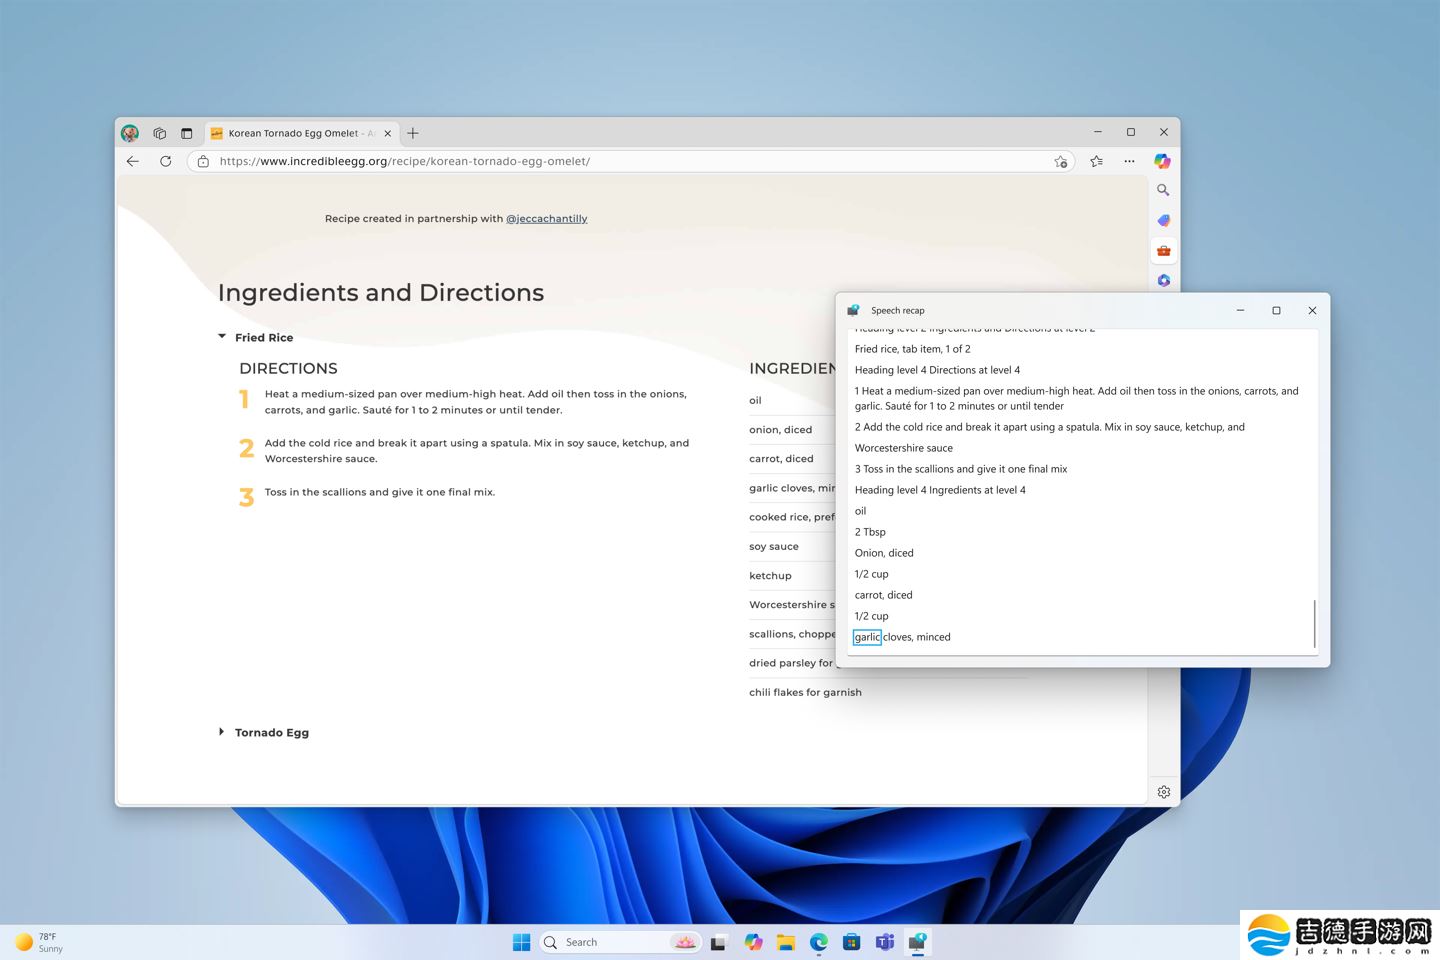Click 'onion, diced' ingredient on webpage

click(781, 430)
